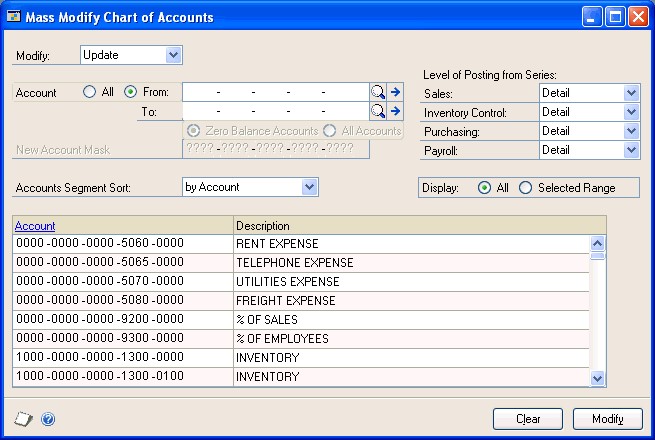Click the Modify button at bottom right
Viewport: 655px width, 440px height.
point(607,419)
